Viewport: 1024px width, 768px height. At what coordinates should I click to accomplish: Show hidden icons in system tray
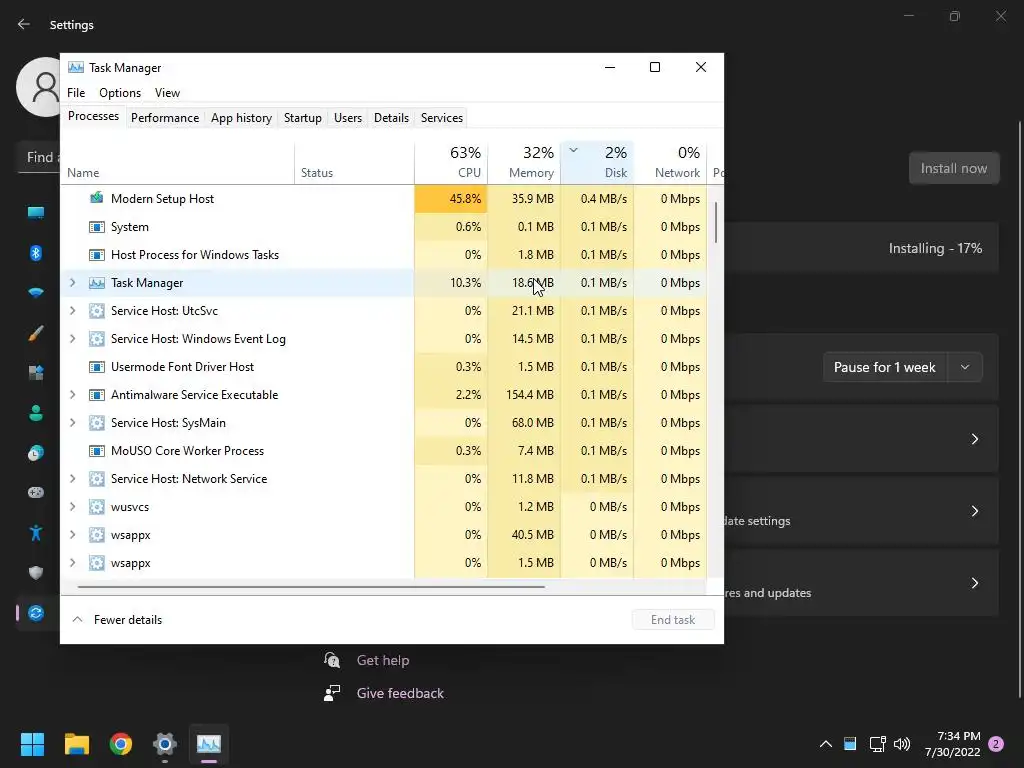[825, 744]
